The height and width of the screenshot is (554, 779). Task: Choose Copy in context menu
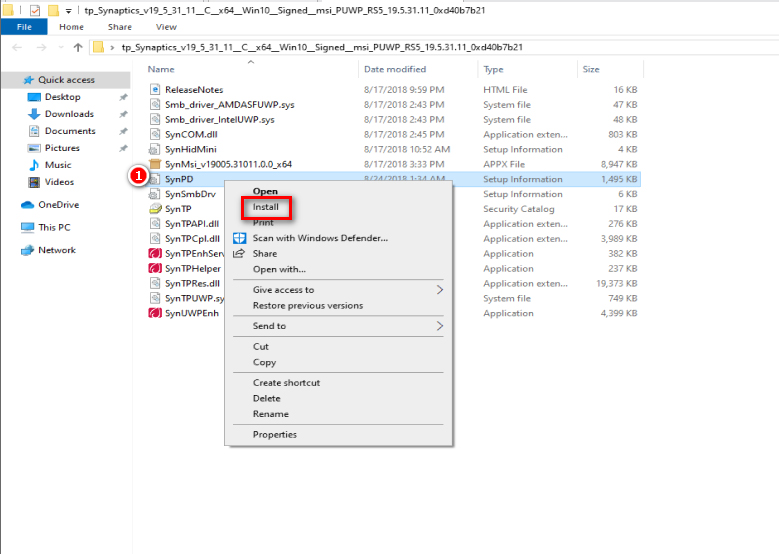[264, 362]
